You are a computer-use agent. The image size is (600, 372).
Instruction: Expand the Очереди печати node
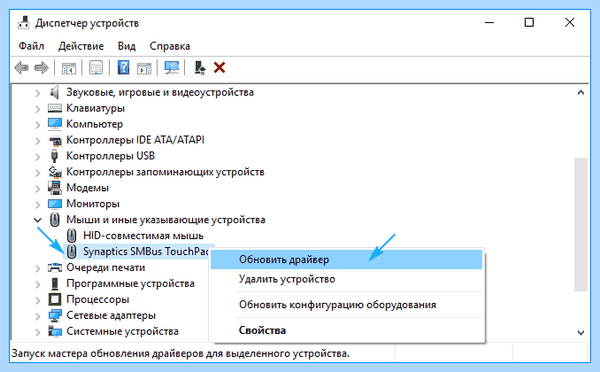tap(38, 268)
